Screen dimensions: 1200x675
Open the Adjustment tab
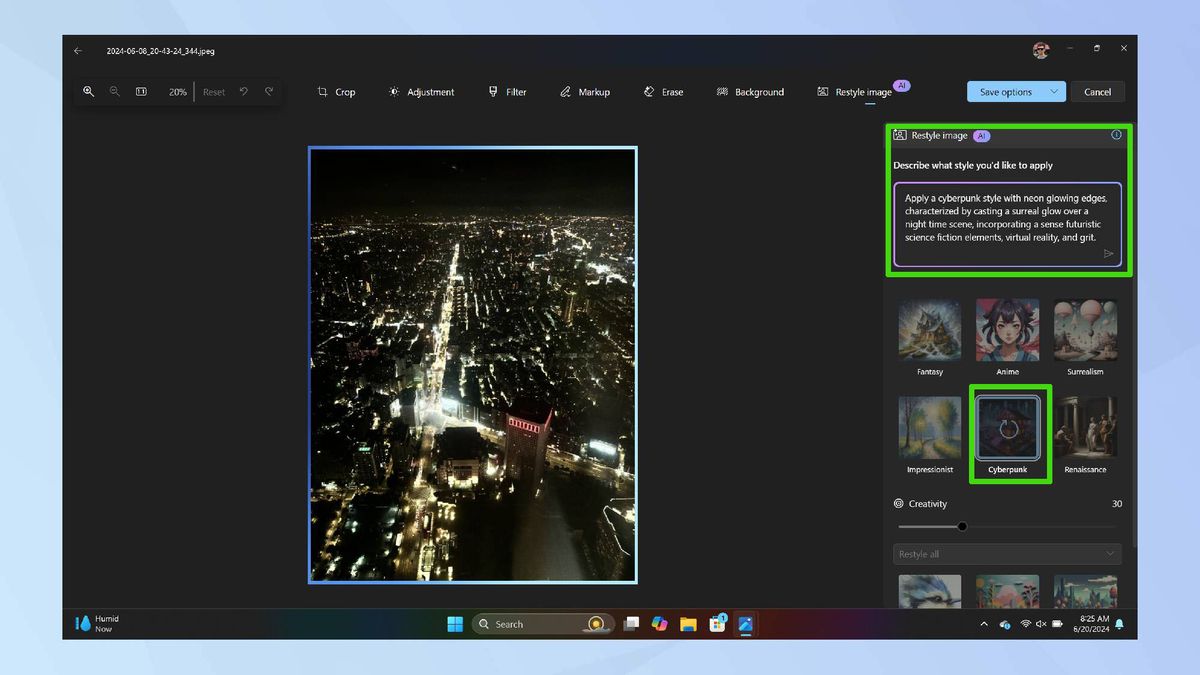tap(421, 92)
